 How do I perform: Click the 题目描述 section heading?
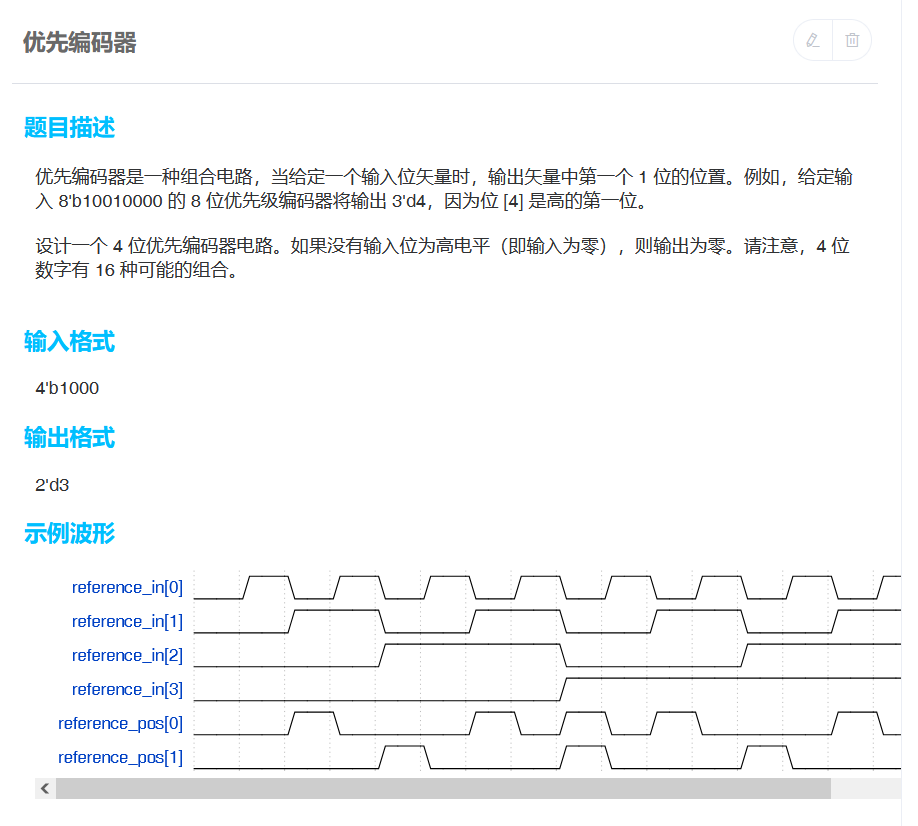(x=69, y=128)
